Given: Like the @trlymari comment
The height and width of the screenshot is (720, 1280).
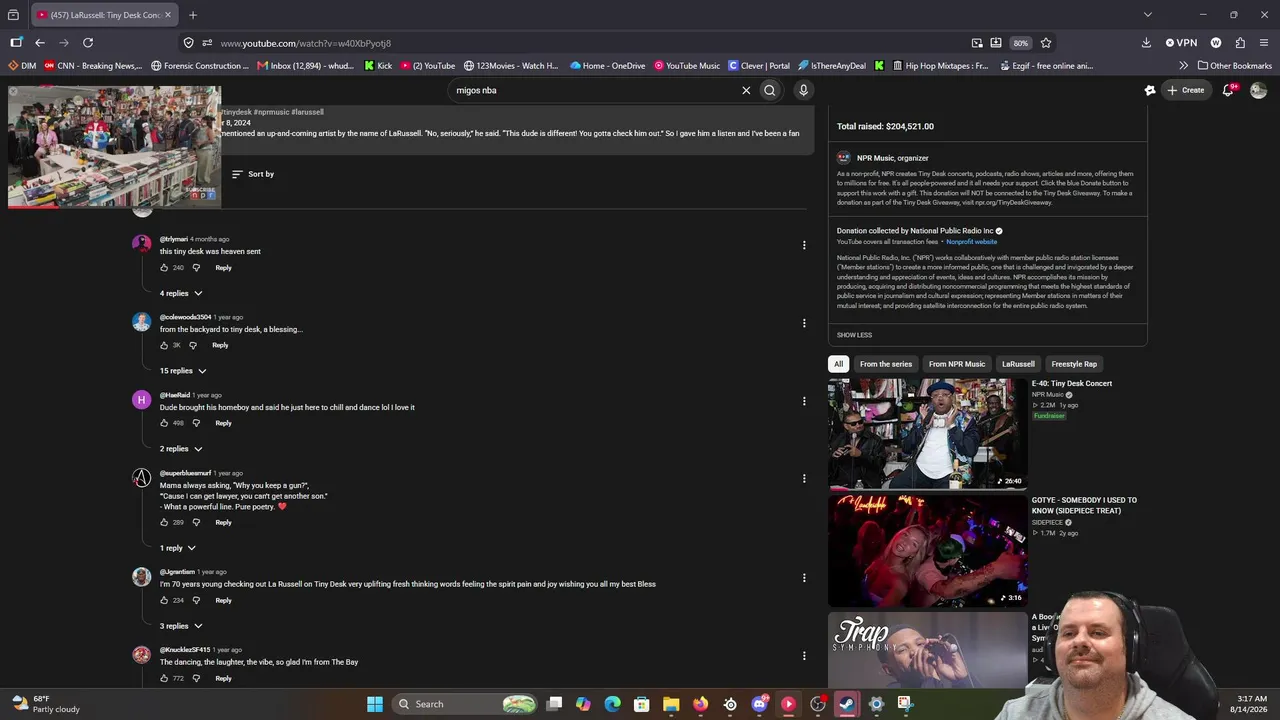Looking at the screenshot, I should [164, 268].
